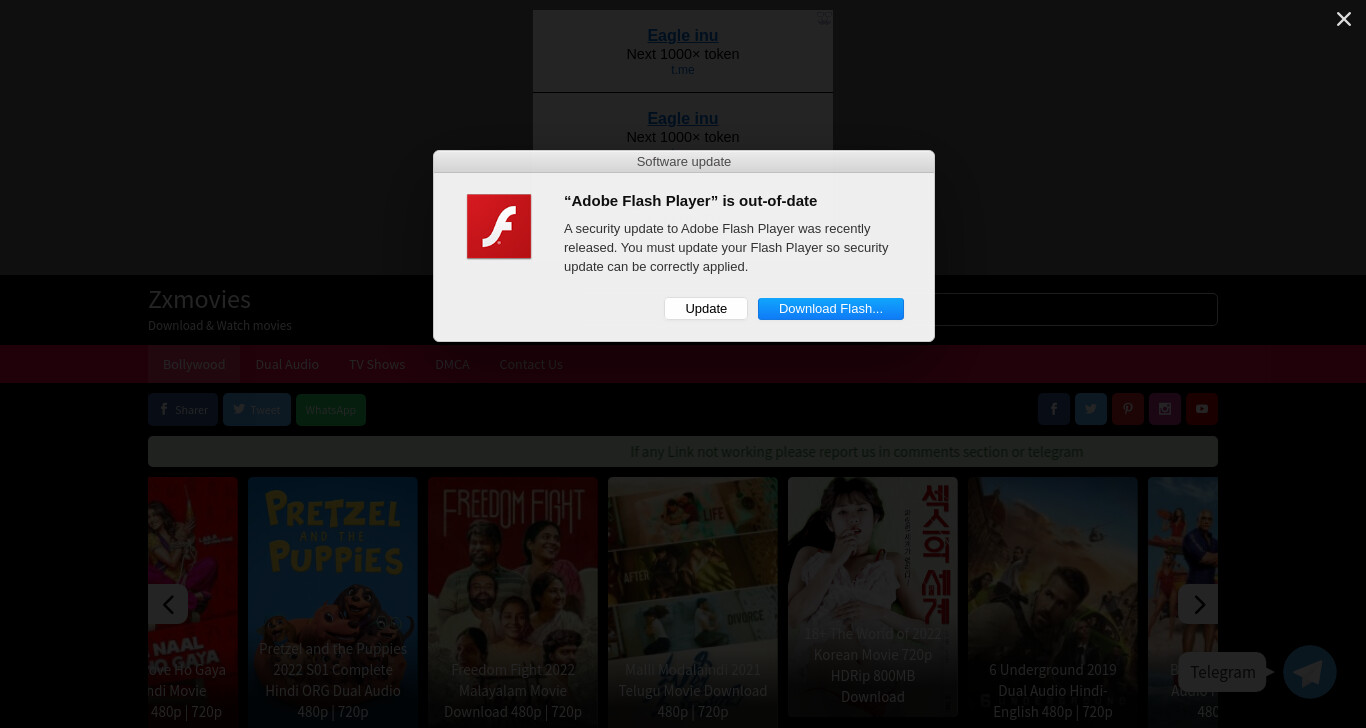The image size is (1366, 728).
Task: Click the 'Download & Watch movies' tagline
Action: pyautogui.click(x=220, y=325)
